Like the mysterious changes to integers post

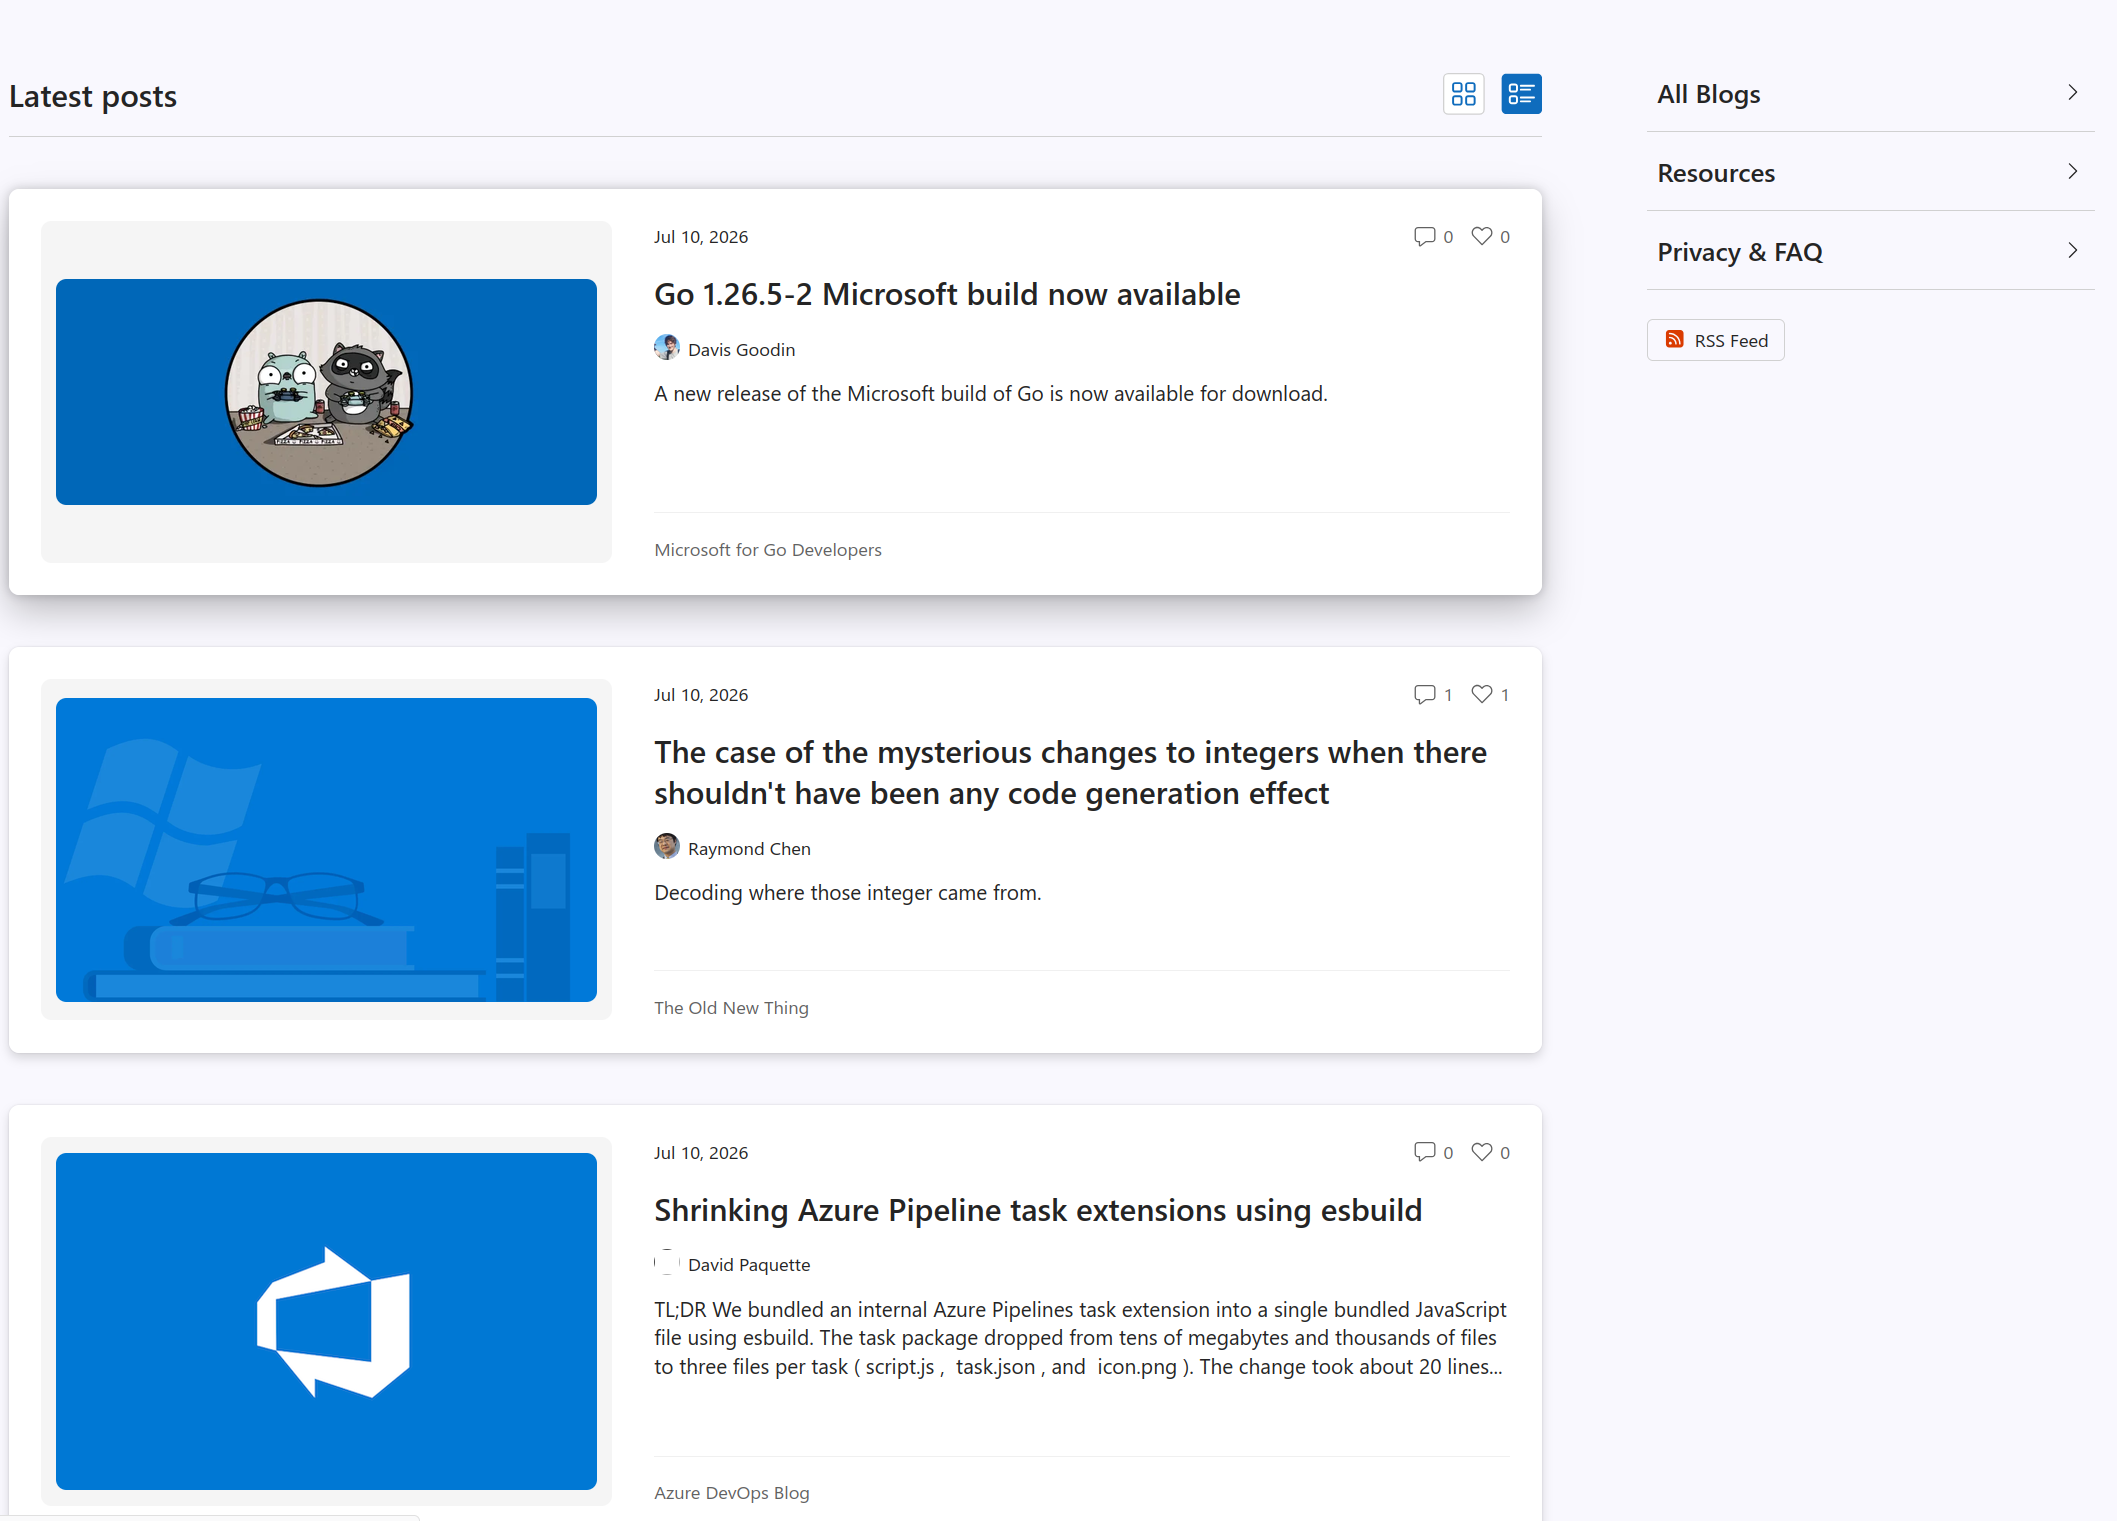(1482, 694)
